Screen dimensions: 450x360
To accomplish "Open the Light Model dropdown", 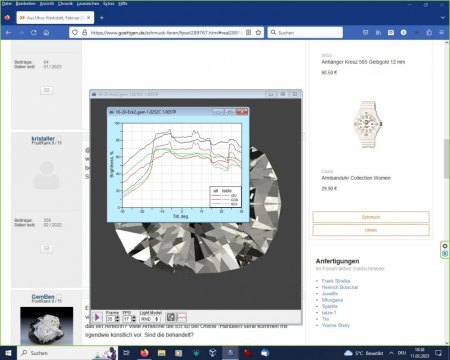I will point(150,319).
